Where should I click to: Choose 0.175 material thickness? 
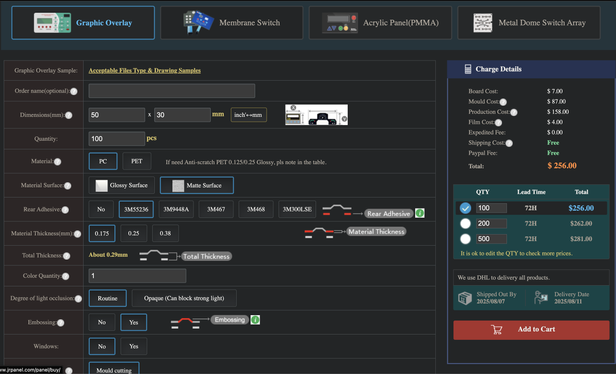pyautogui.click(x=102, y=233)
